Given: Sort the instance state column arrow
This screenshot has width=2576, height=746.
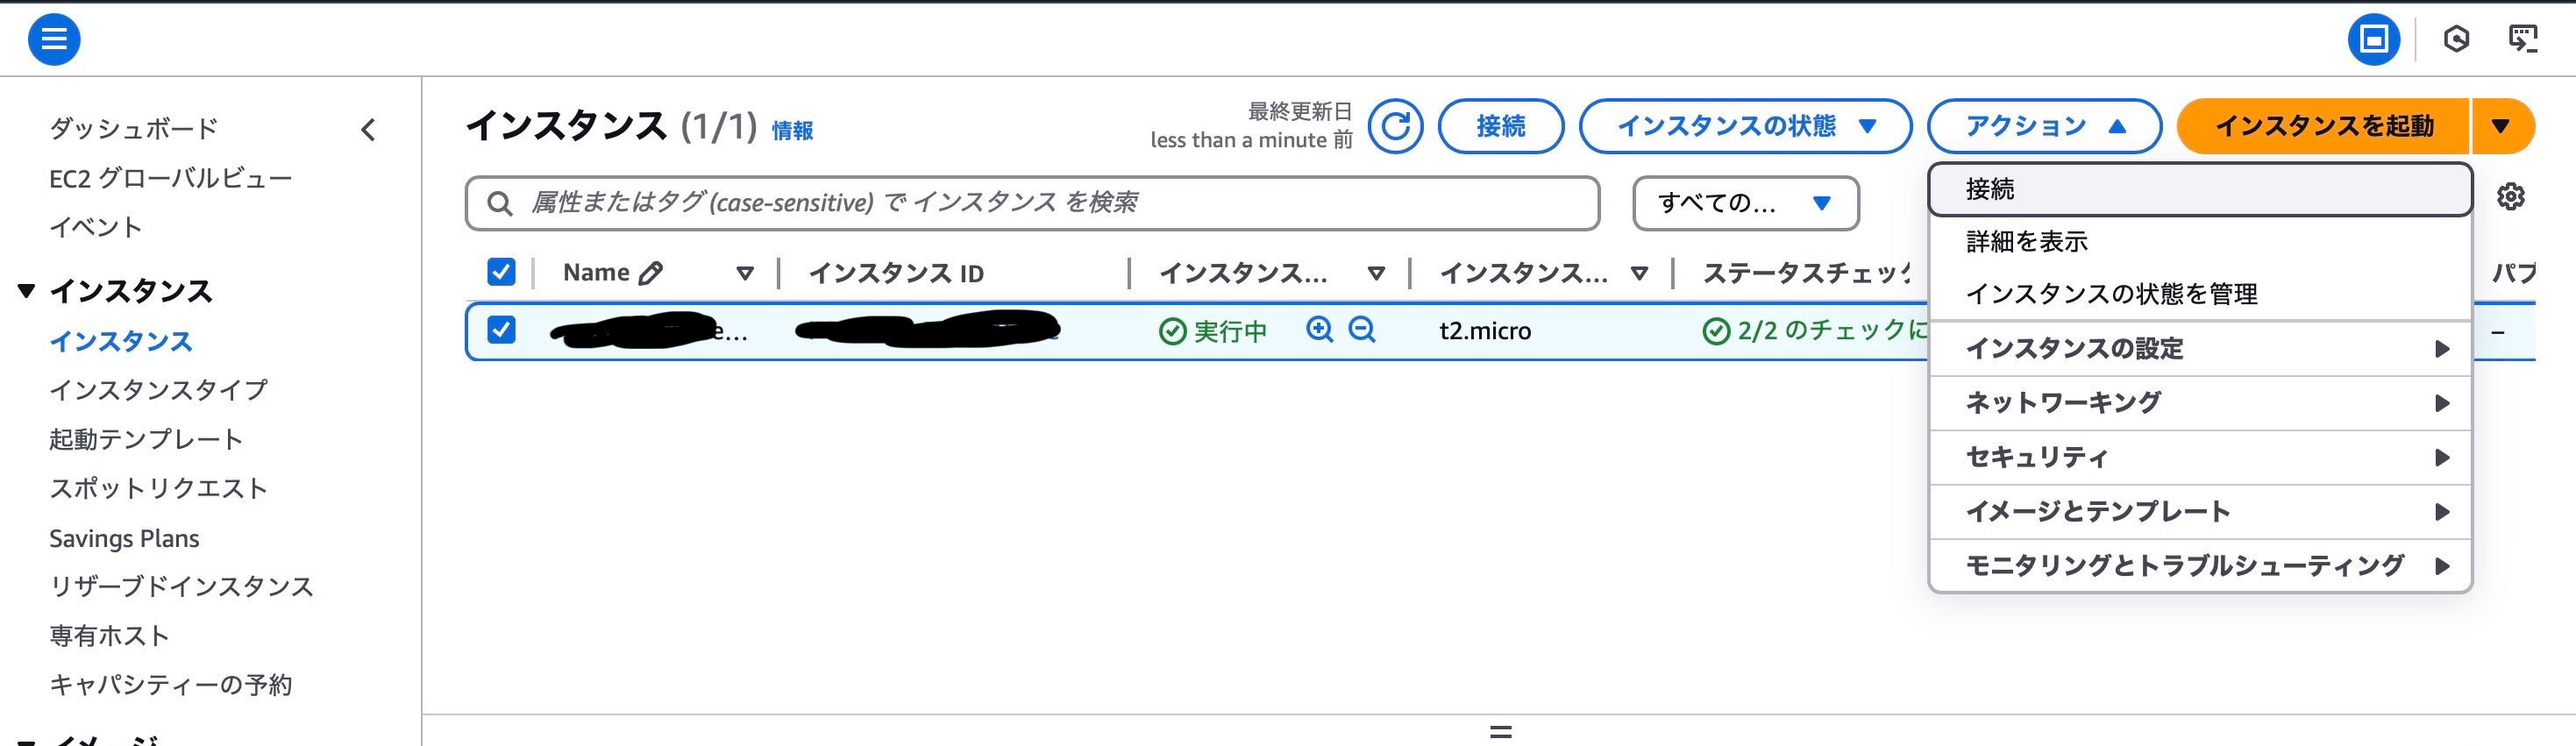Looking at the screenshot, I should coord(1376,273).
